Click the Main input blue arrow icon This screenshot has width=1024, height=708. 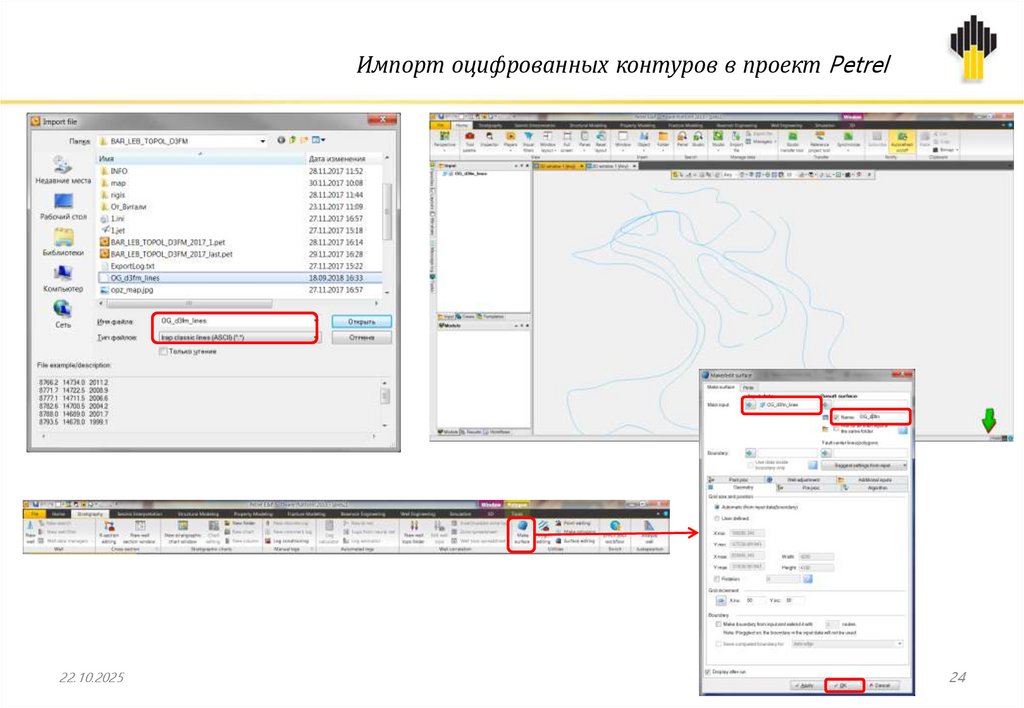750,405
